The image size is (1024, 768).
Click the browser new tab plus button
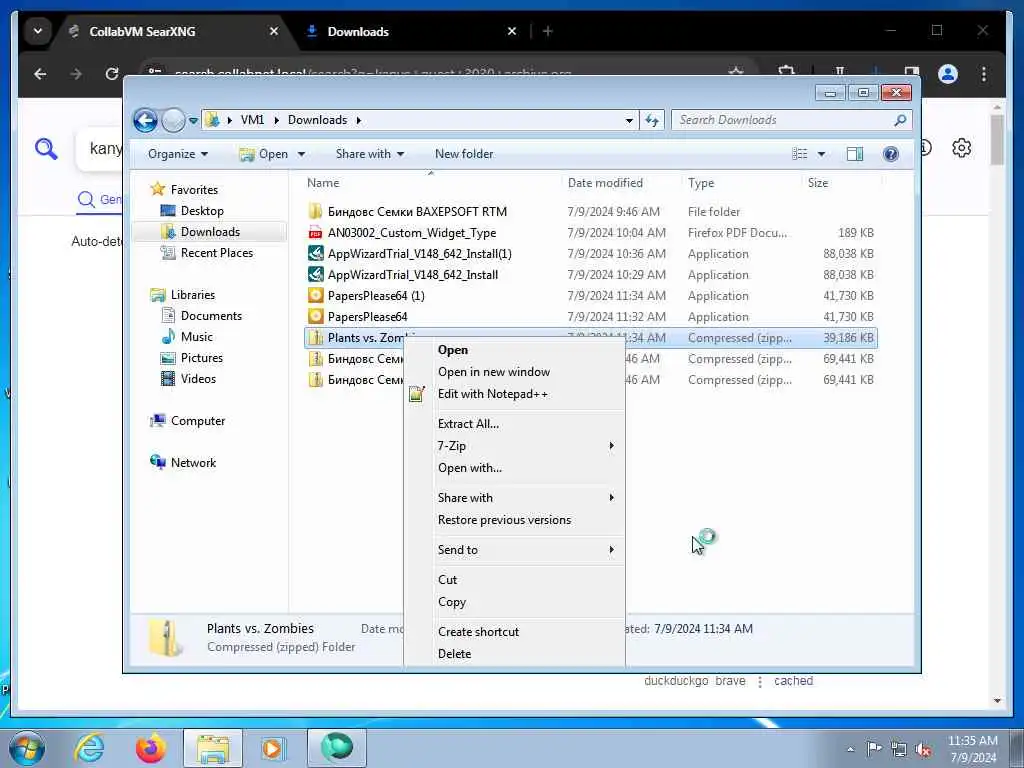pyautogui.click(x=548, y=31)
